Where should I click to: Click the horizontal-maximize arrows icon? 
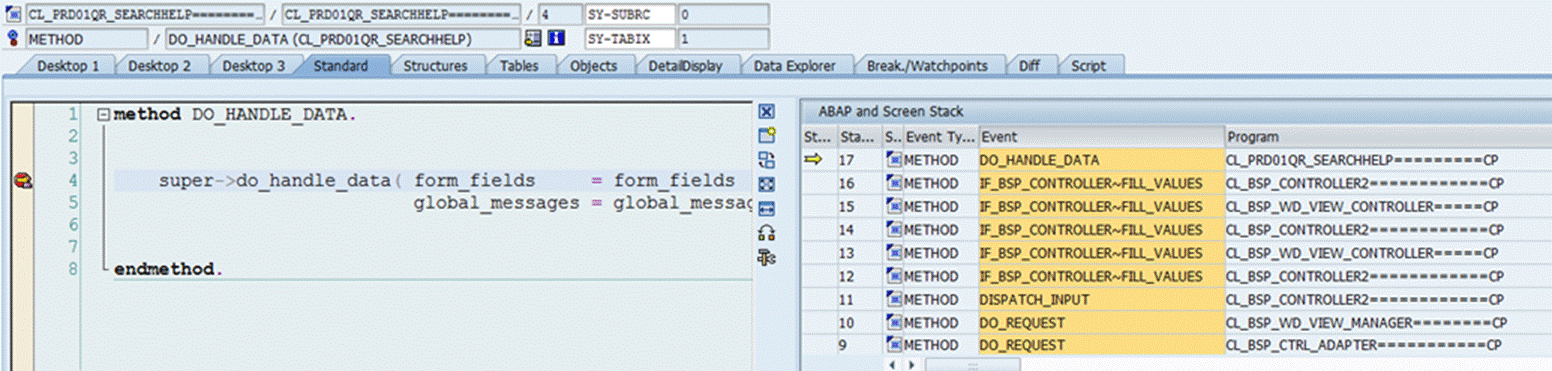767,208
